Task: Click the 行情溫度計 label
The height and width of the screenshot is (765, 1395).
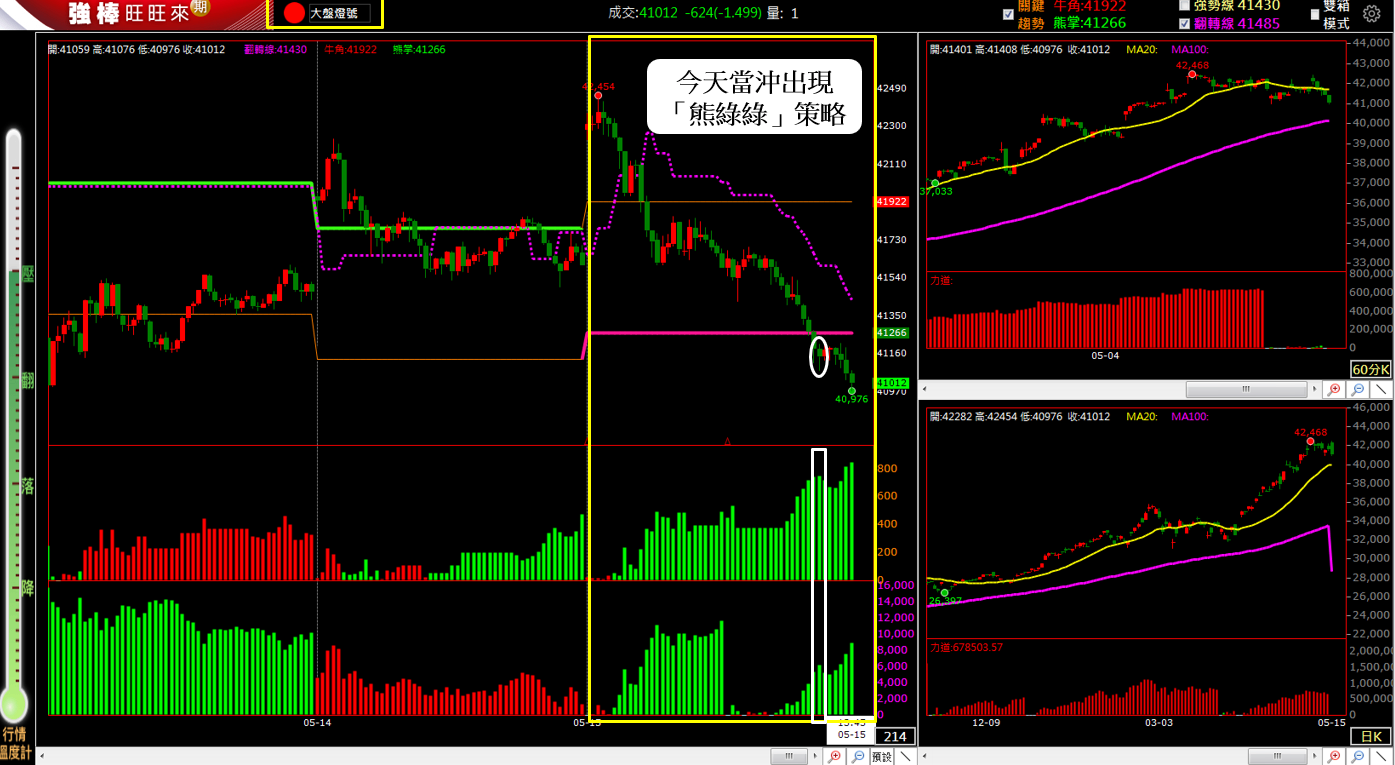Action: coord(14,741)
